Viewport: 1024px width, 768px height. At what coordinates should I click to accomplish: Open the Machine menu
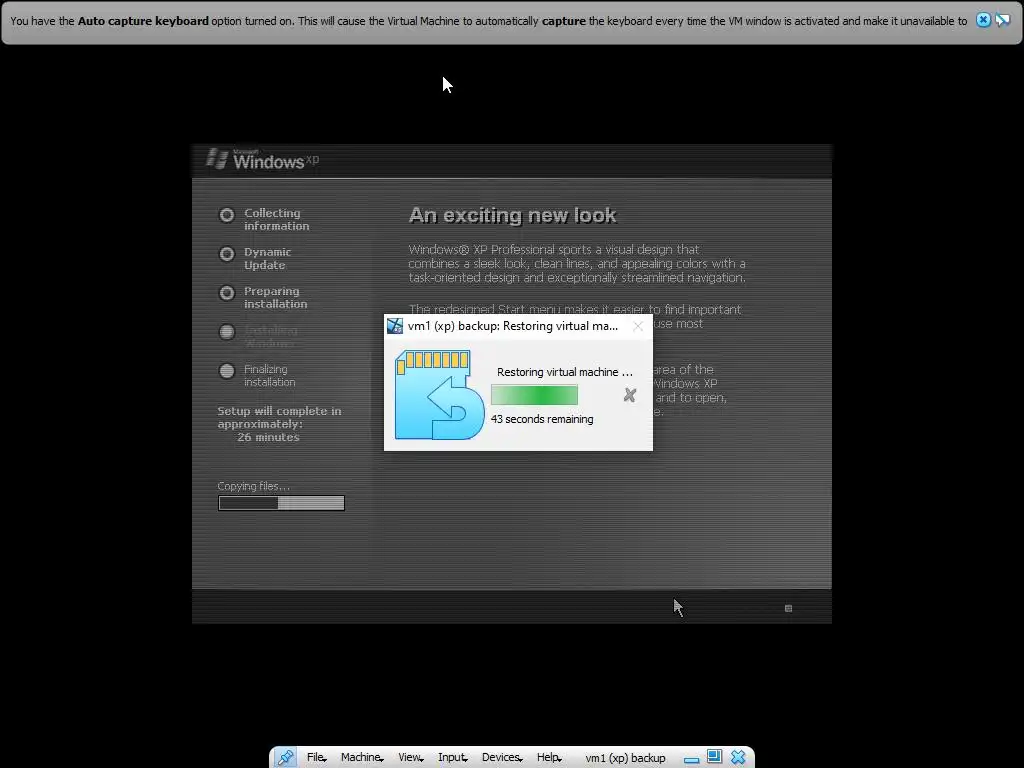(x=362, y=758)
